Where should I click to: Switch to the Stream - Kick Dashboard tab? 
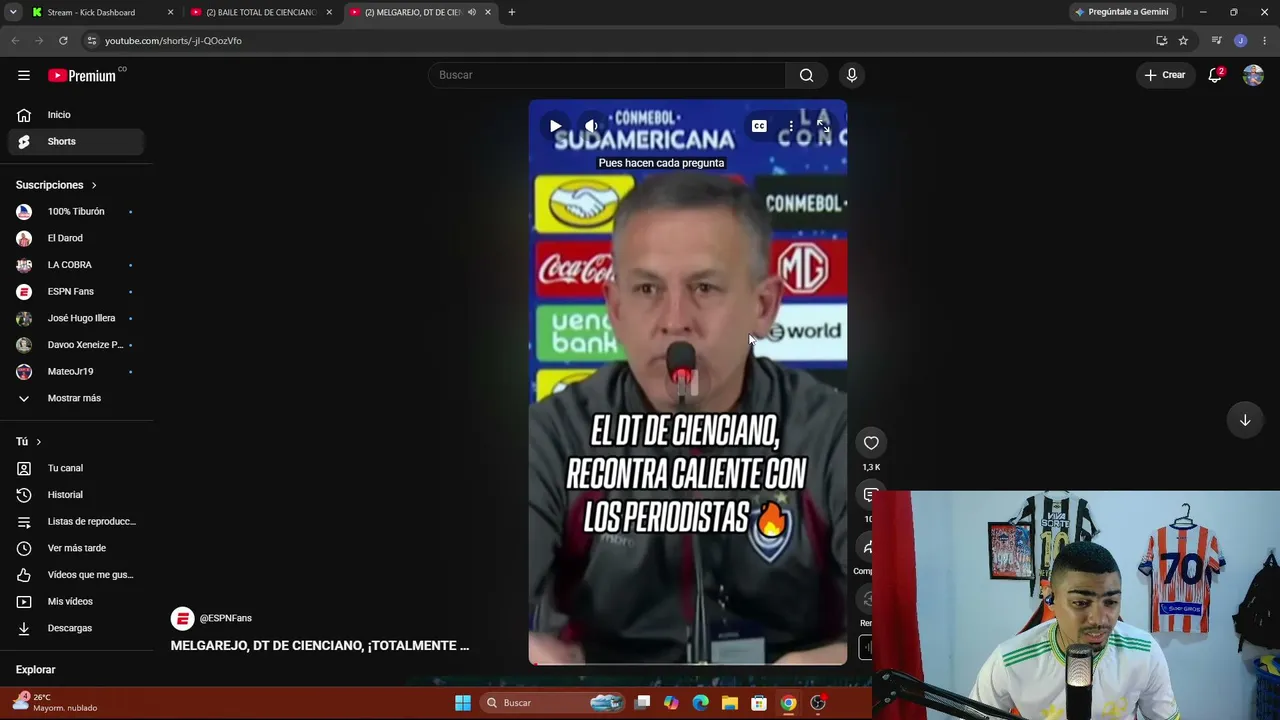[x=103, y=12]
